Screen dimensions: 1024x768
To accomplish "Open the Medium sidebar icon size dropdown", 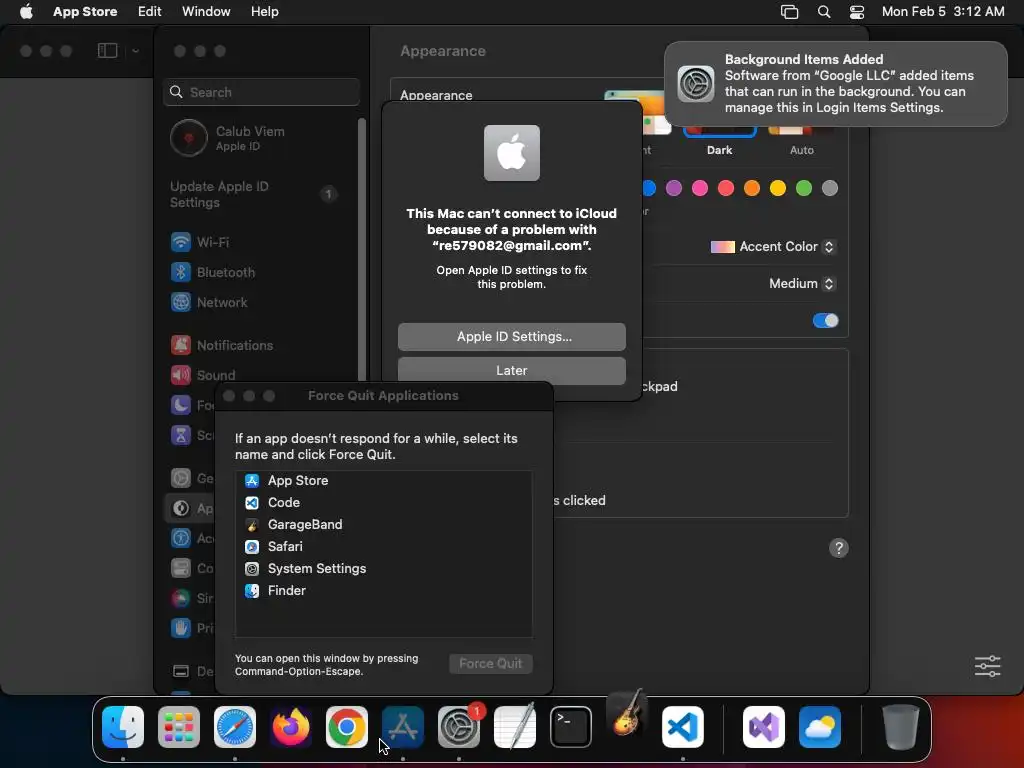I will coord(801,283).
